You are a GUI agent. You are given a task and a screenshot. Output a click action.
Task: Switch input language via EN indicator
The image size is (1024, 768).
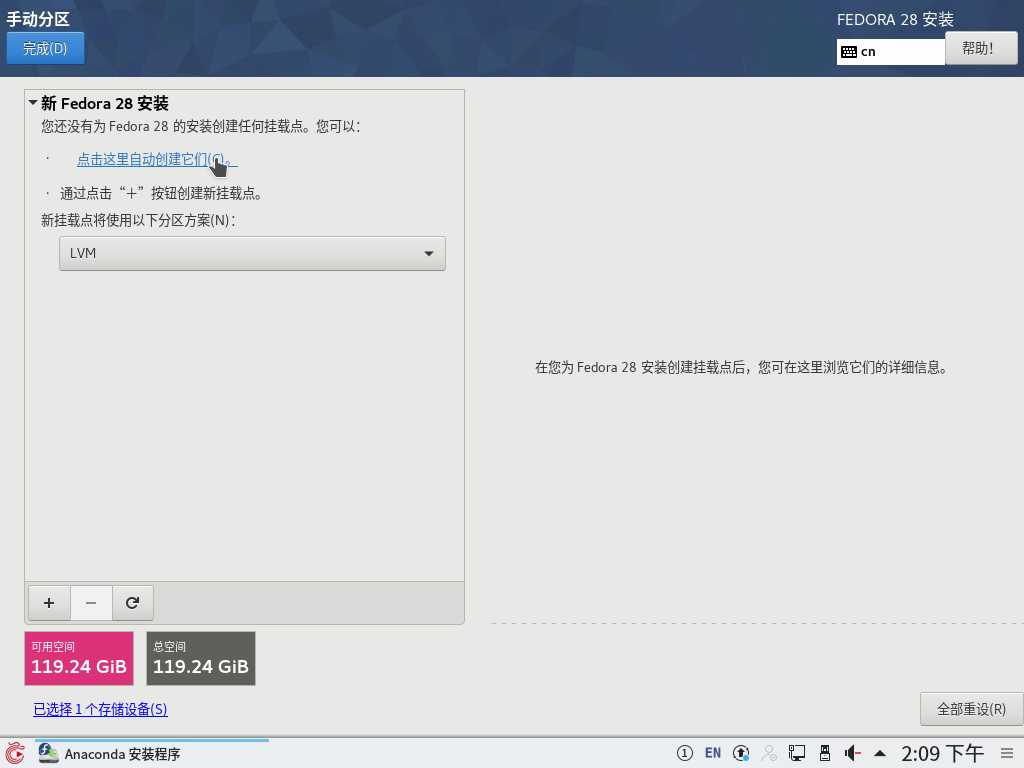click(712, 754)
